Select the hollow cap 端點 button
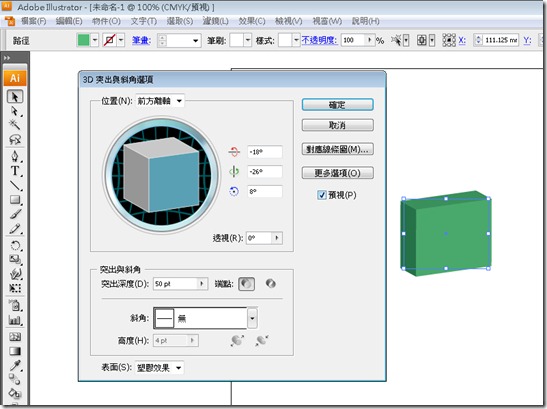 (270, 284)
